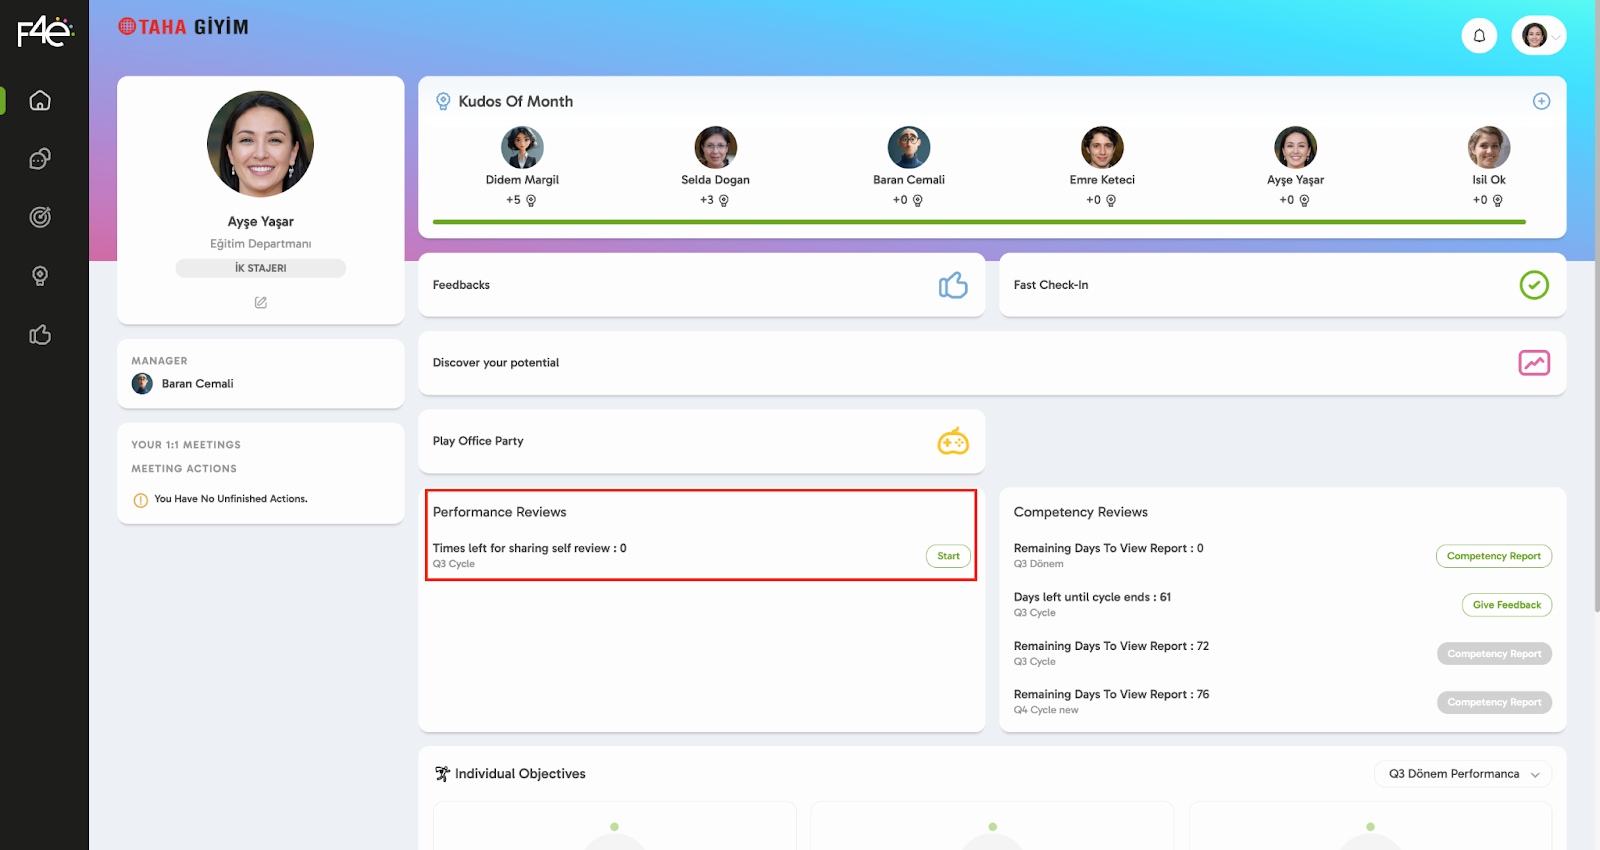This screenshot has height=850, width=1600.
Task: Click the edit profile pencil icon
Action: pos(260,303)
